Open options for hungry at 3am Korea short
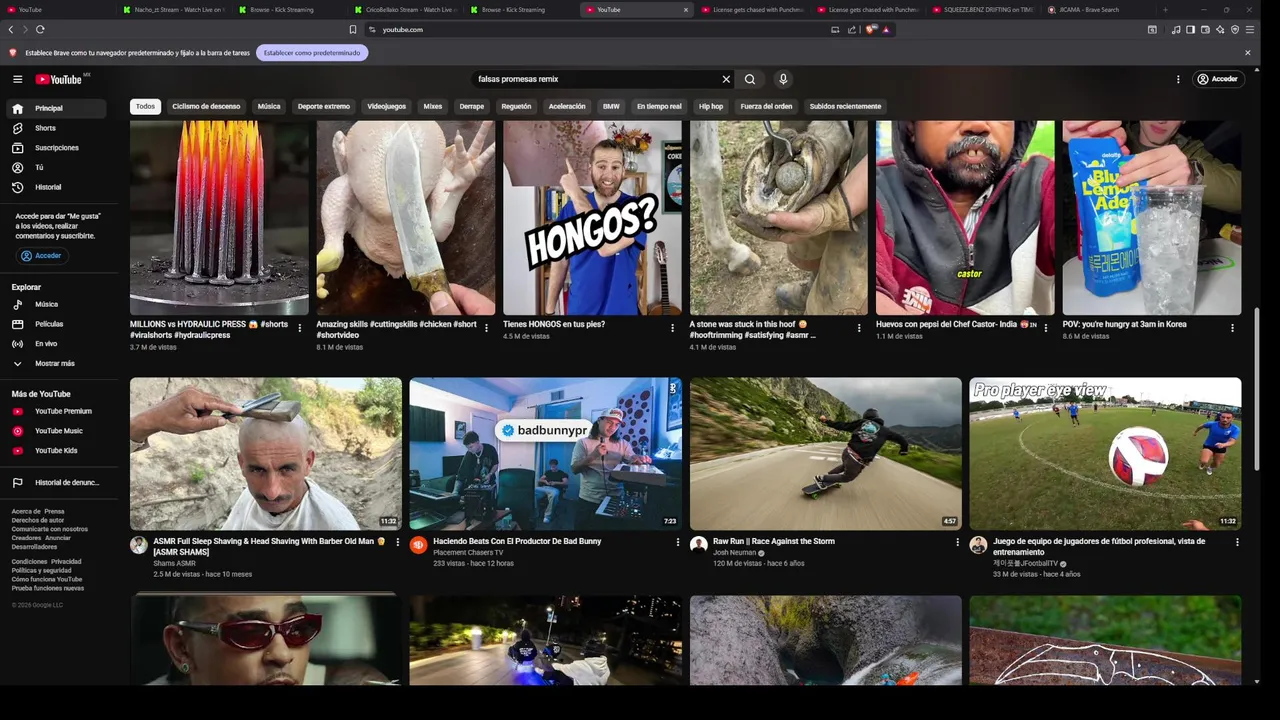Viewport: 1280px width, 720px height. click(1232, 328)
